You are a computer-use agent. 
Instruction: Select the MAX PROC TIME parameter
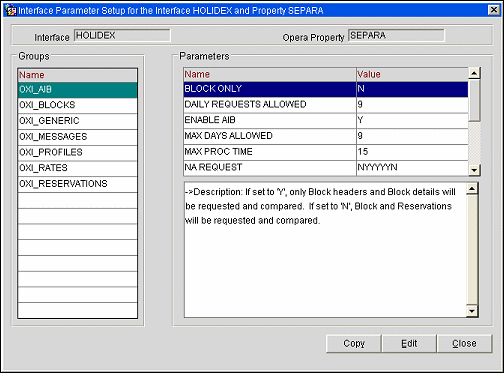pyautogui.click(x=326, y=152)
